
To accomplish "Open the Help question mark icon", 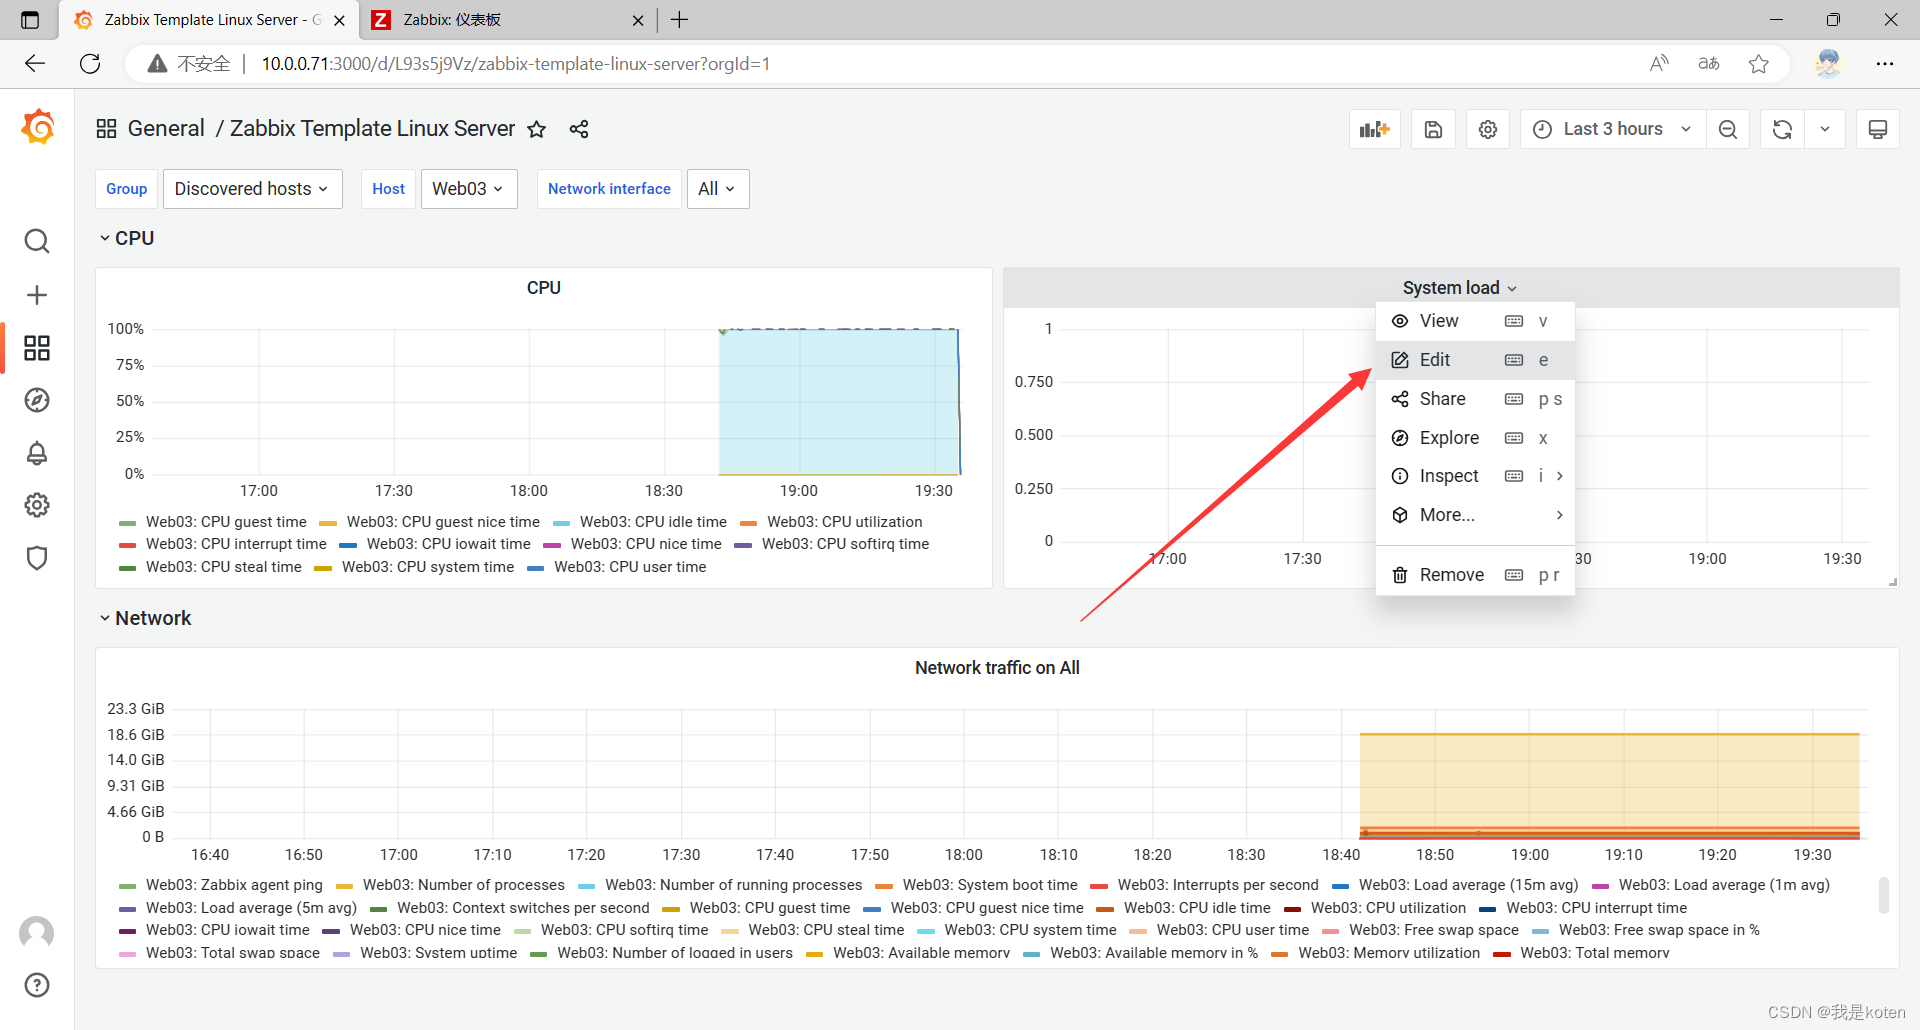I will tap(37, 985).
